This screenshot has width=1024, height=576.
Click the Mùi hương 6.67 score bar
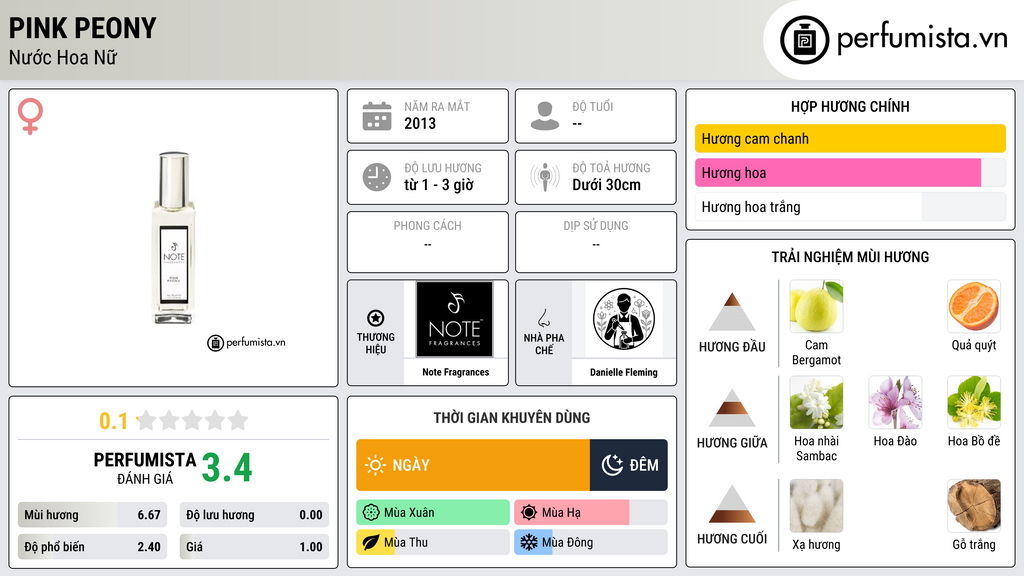point(92,515)
